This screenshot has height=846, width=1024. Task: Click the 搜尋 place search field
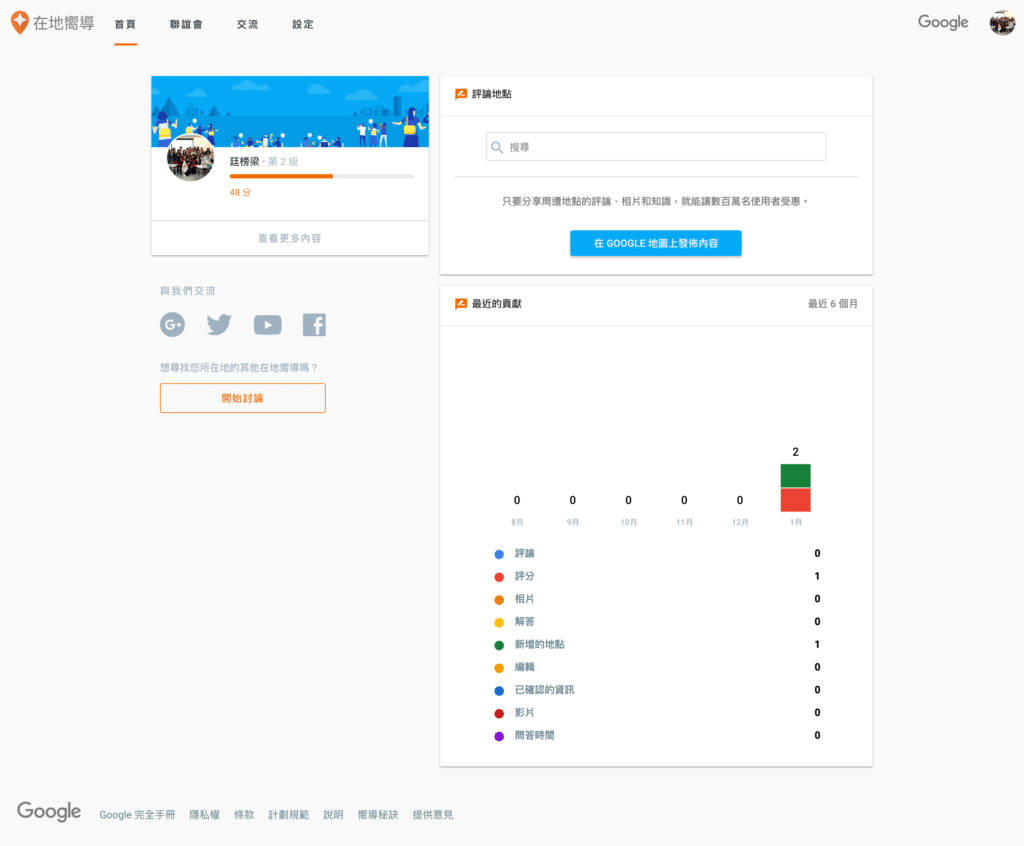(656, 147)
